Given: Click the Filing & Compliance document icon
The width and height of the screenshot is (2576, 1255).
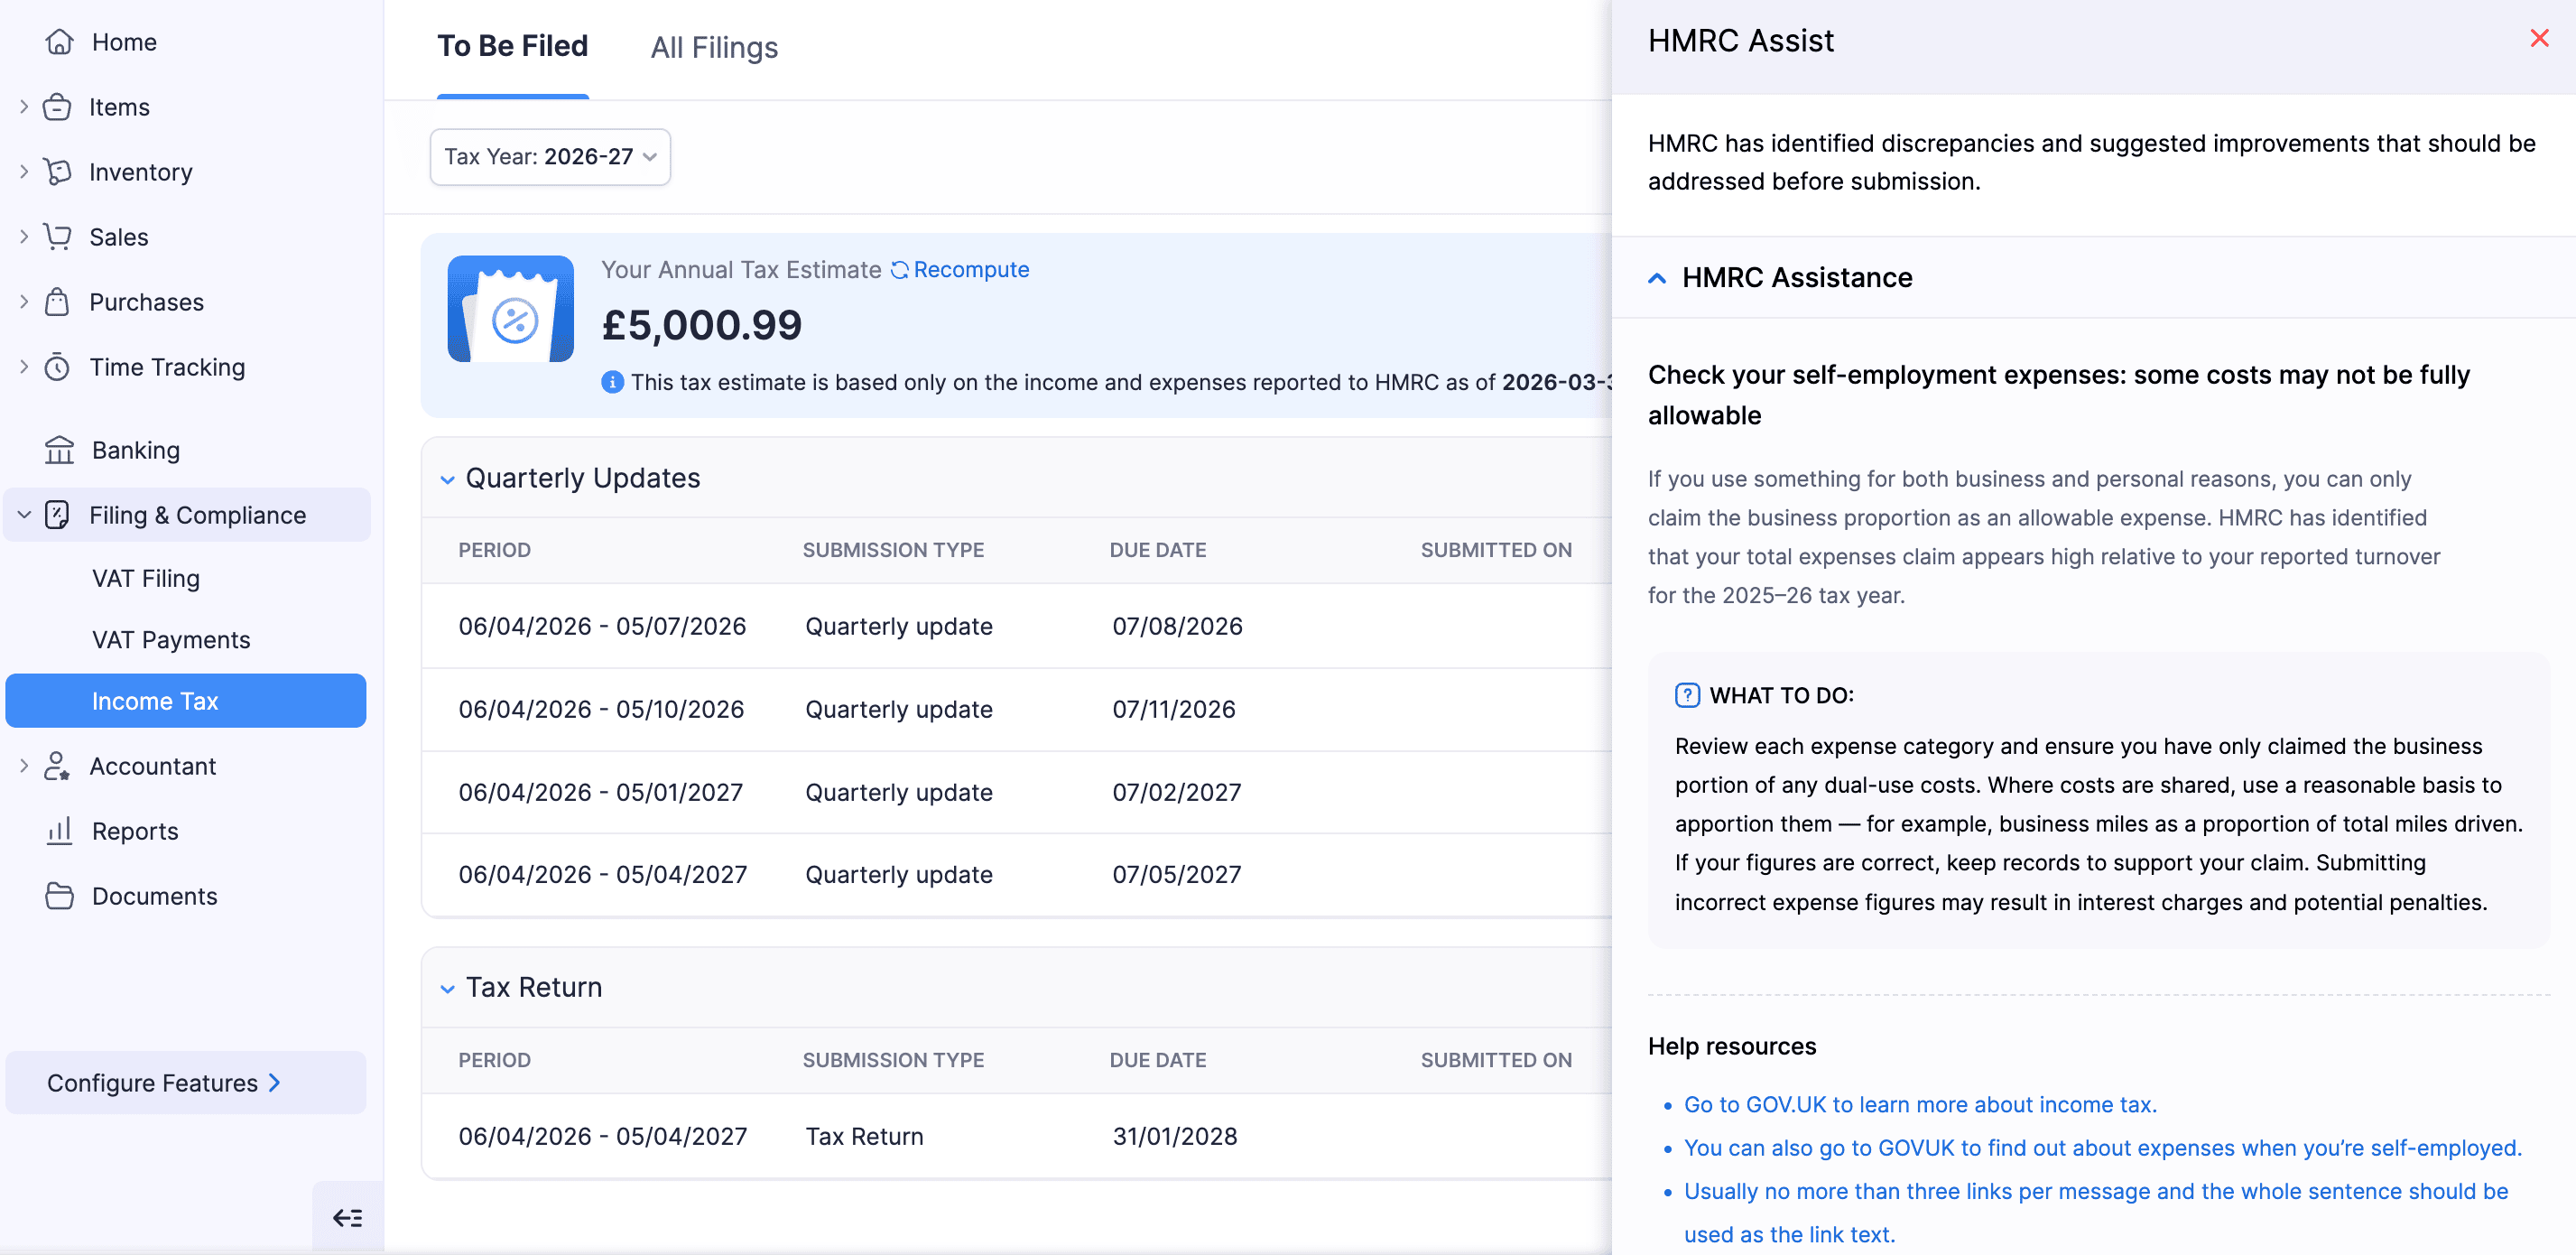Looking at the screenshot, I should tap(57, 515).
